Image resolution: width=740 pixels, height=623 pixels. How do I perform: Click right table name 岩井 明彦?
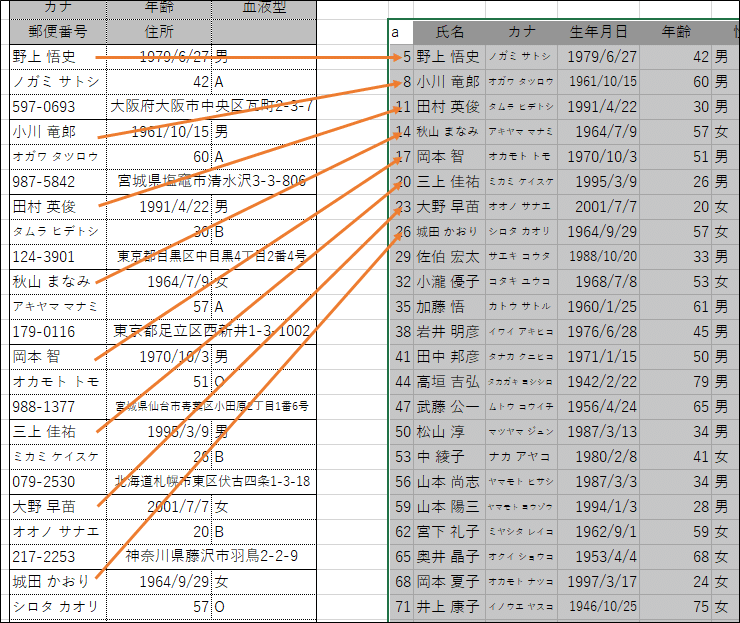pos(450,332)
